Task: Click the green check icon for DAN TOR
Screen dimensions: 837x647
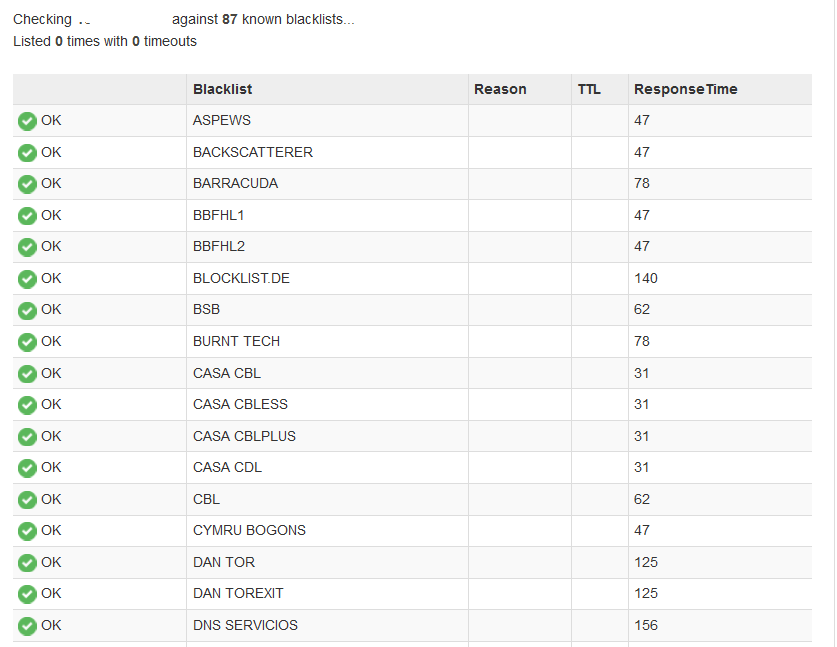Action: click(27, 563)
